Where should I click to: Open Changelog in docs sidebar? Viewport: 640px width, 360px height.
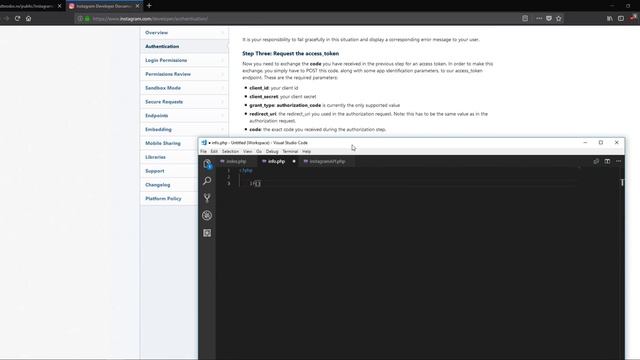click(158, 185)
